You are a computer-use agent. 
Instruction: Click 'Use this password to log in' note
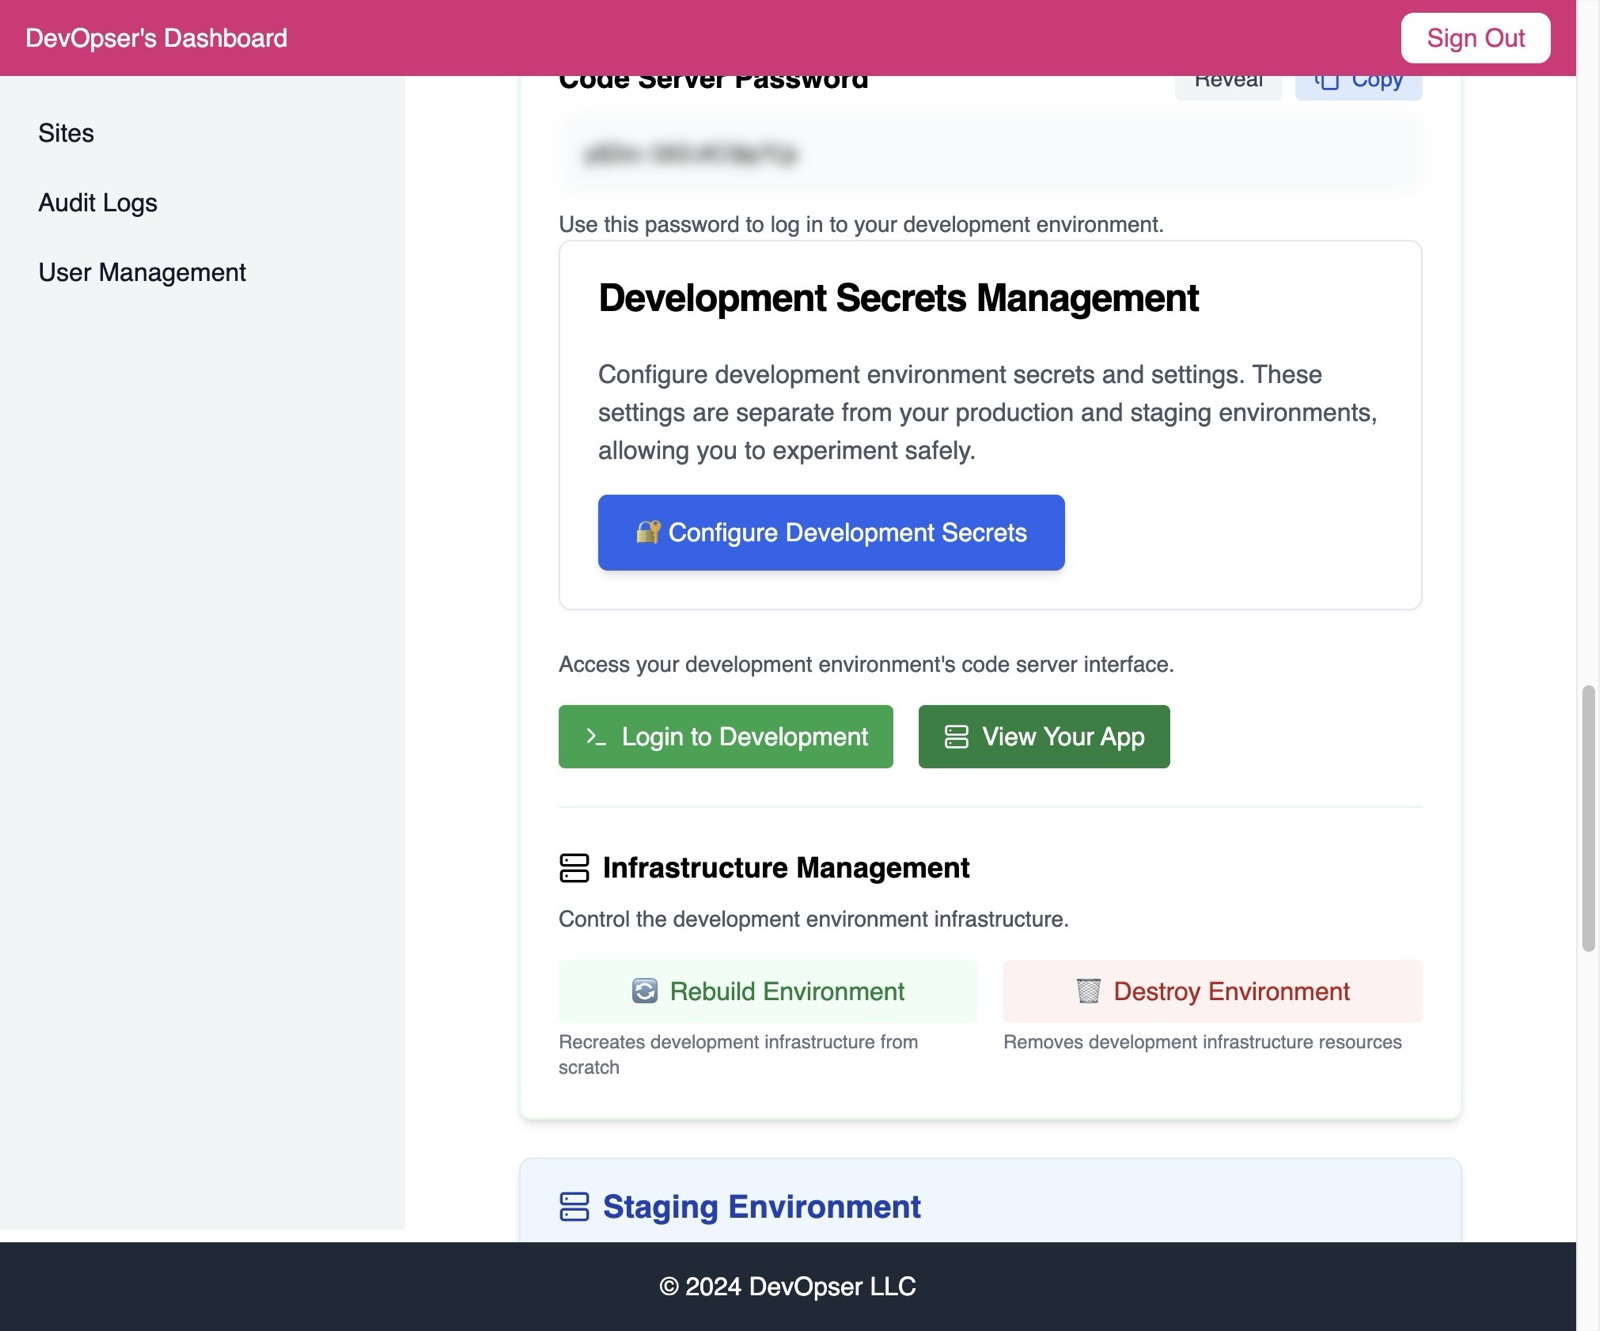click(861, 225)
